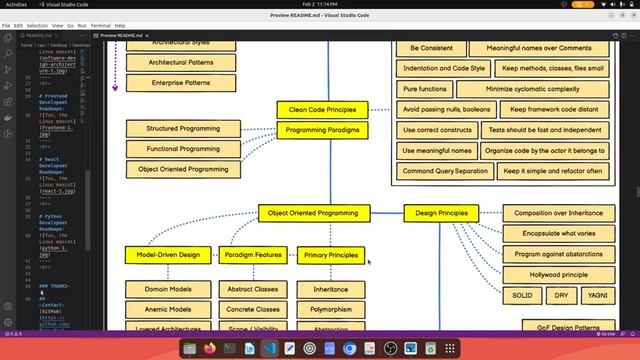Click the Clean Code Principles node
Screen dimensions: 640x360
point(322,110)
